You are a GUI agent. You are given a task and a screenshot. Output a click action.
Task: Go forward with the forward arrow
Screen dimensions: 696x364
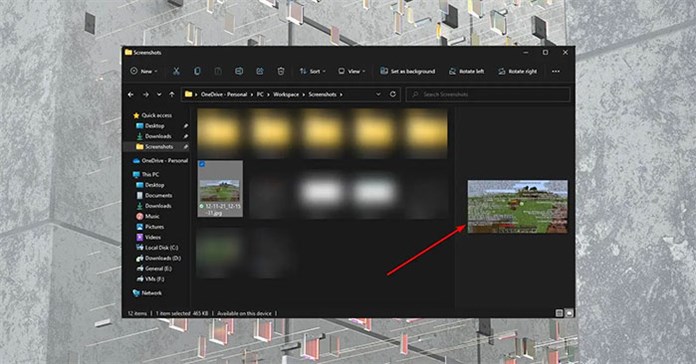click(x=145, y=95)
